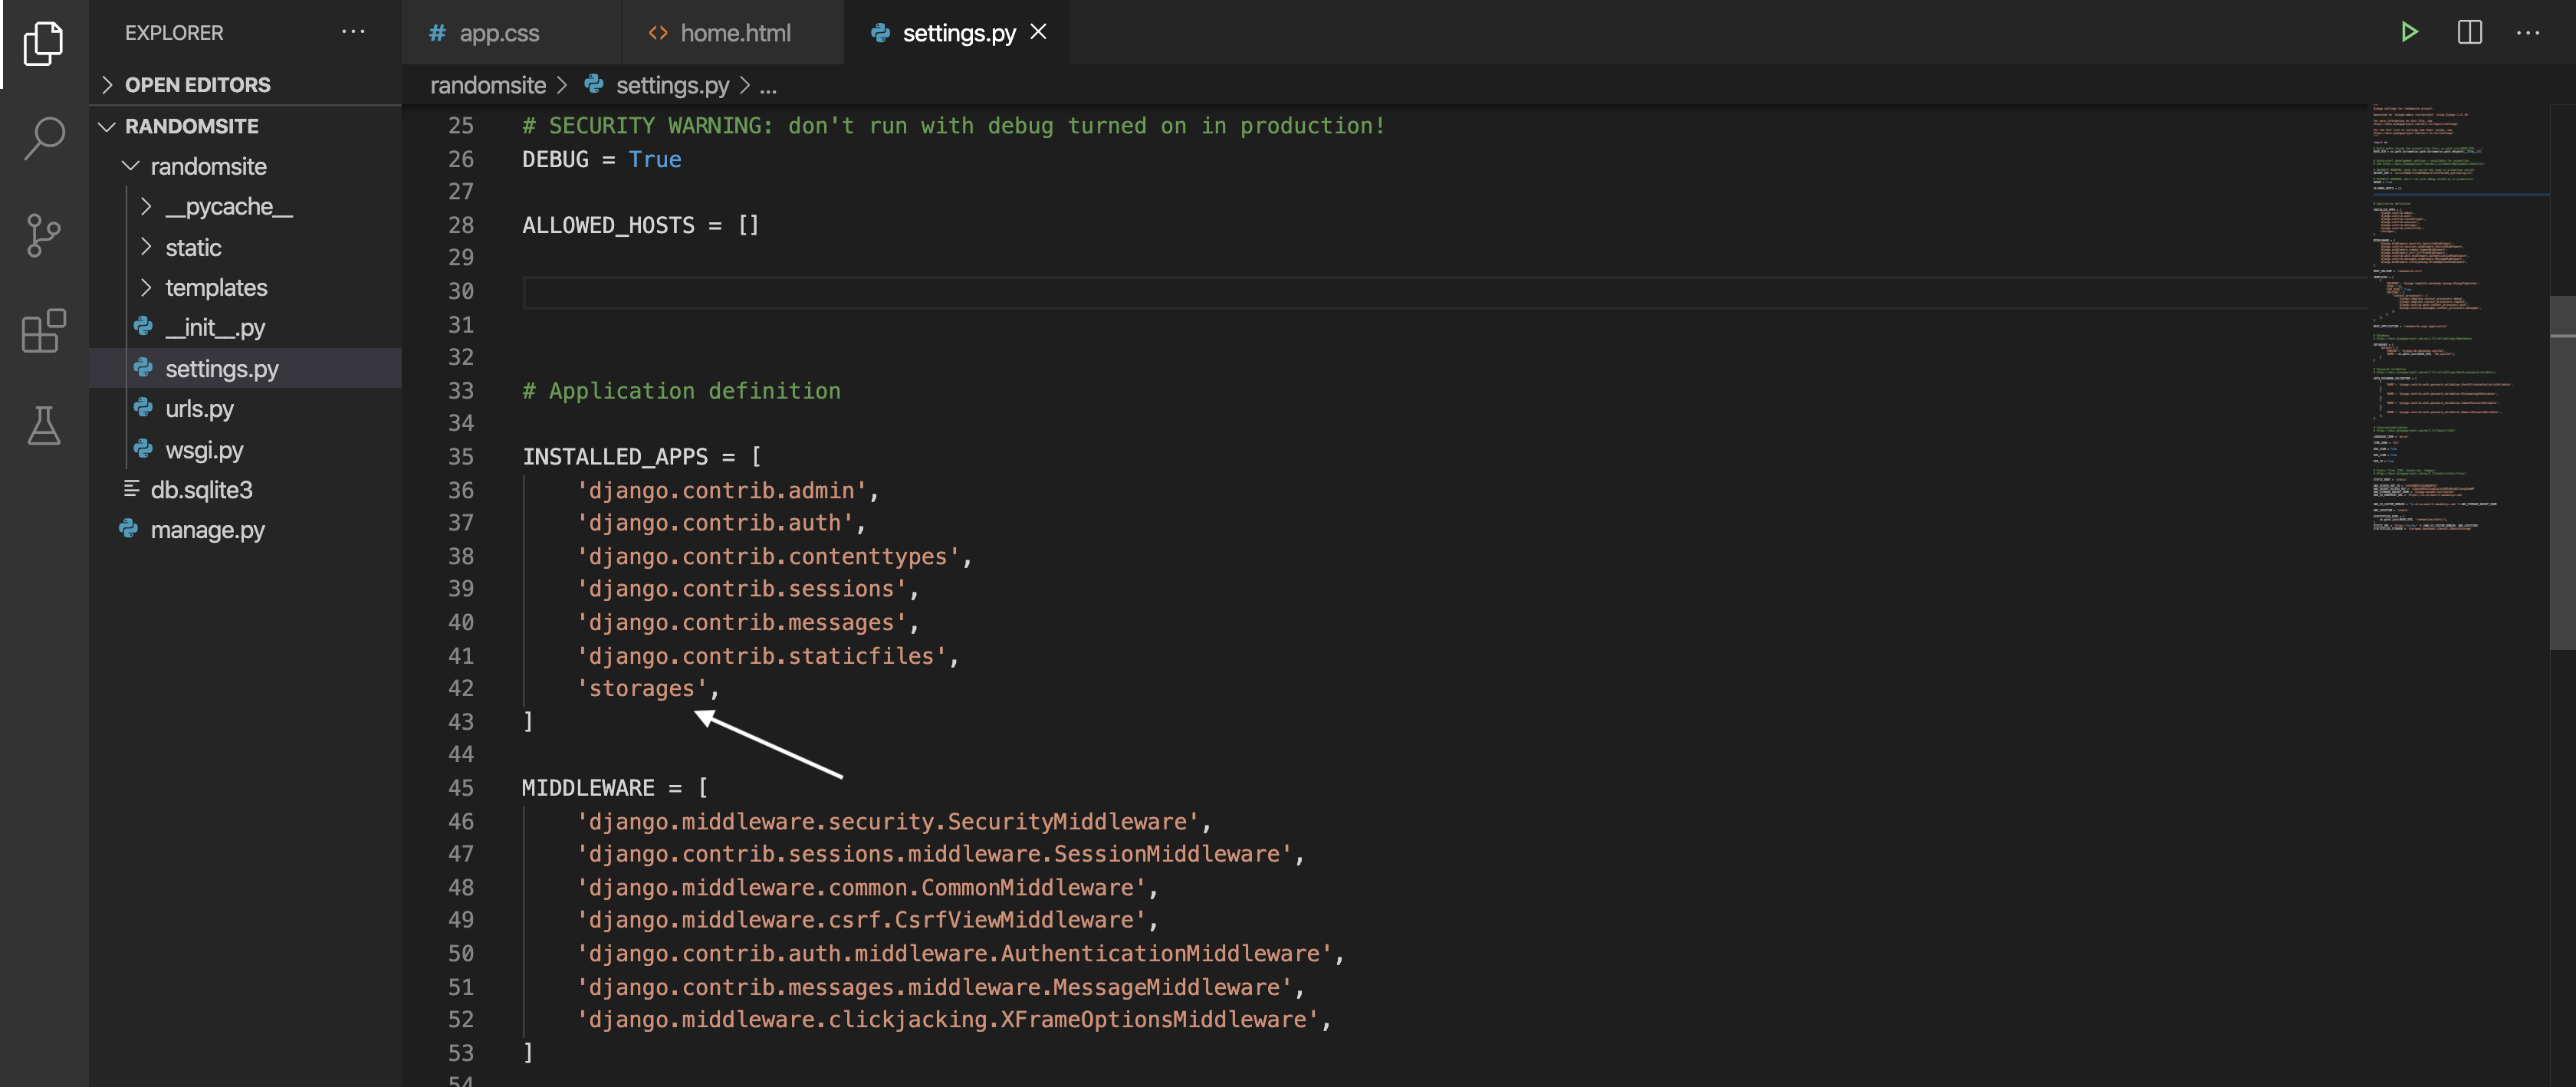Viewport: 2576px width, 1087px height.
Task: Click on the db.sqlite3 file item
Action: [x=200, y=489]
